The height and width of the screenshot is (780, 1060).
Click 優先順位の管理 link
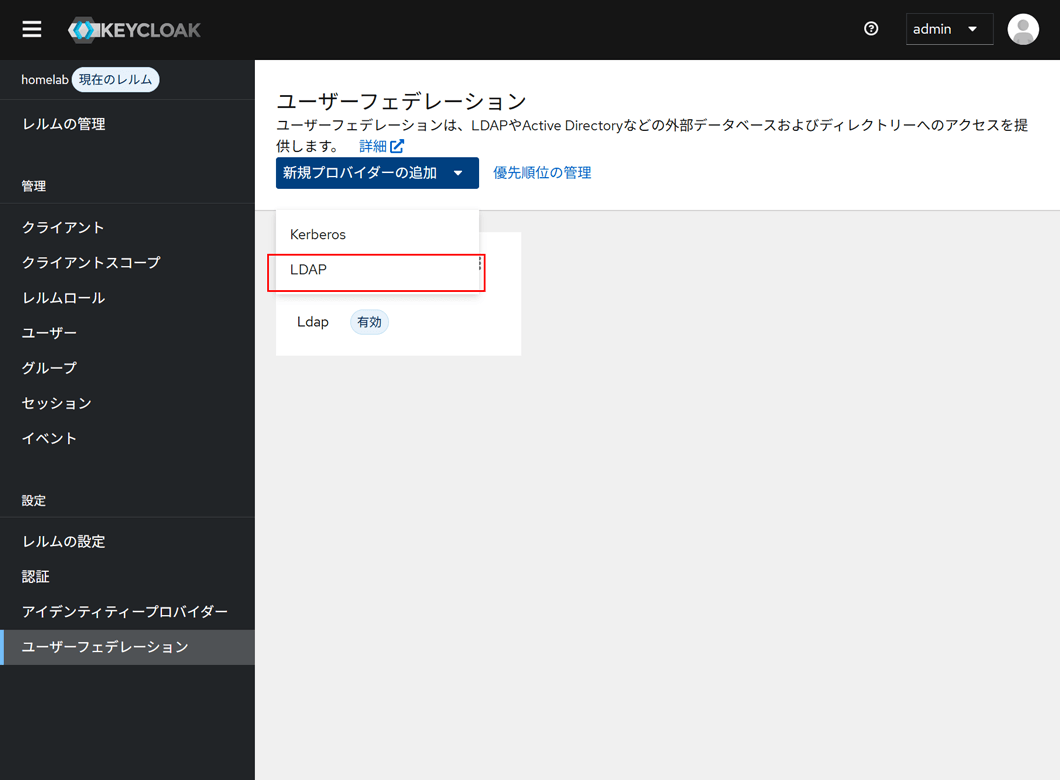click(x=542, y=173)
